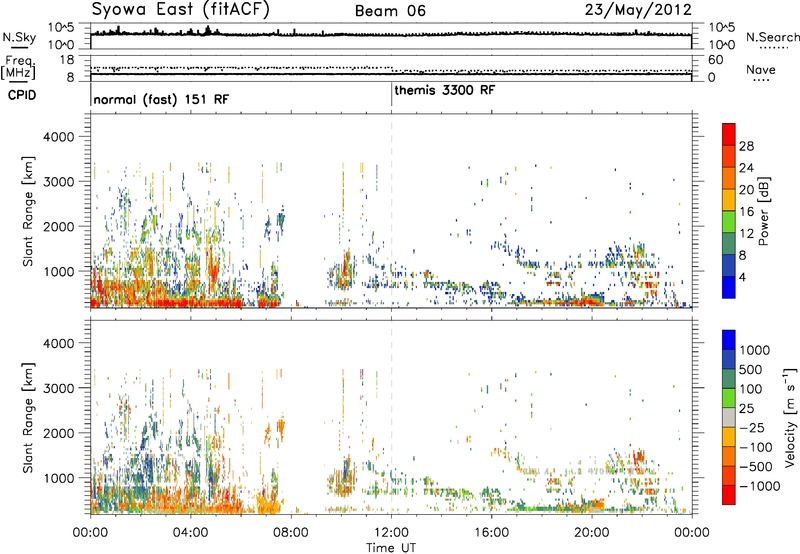Click the 'Velocity [m s⁻¹]' colorbar label
This screenshot has height=554, width=800.
coord(790,417)
